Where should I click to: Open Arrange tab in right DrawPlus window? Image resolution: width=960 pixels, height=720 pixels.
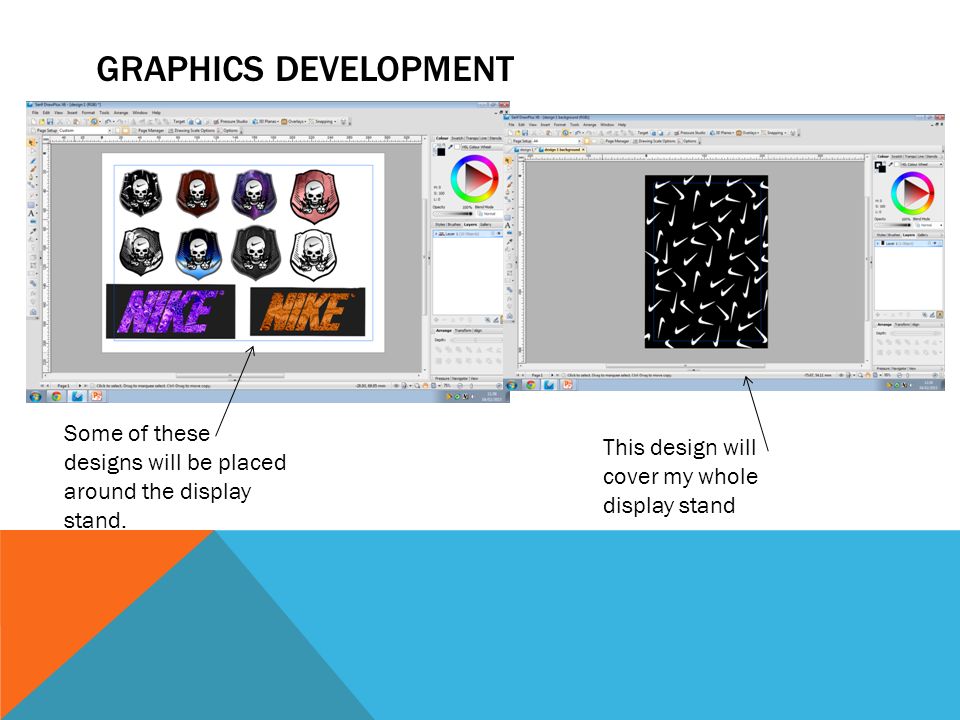(x=885, y=324)
